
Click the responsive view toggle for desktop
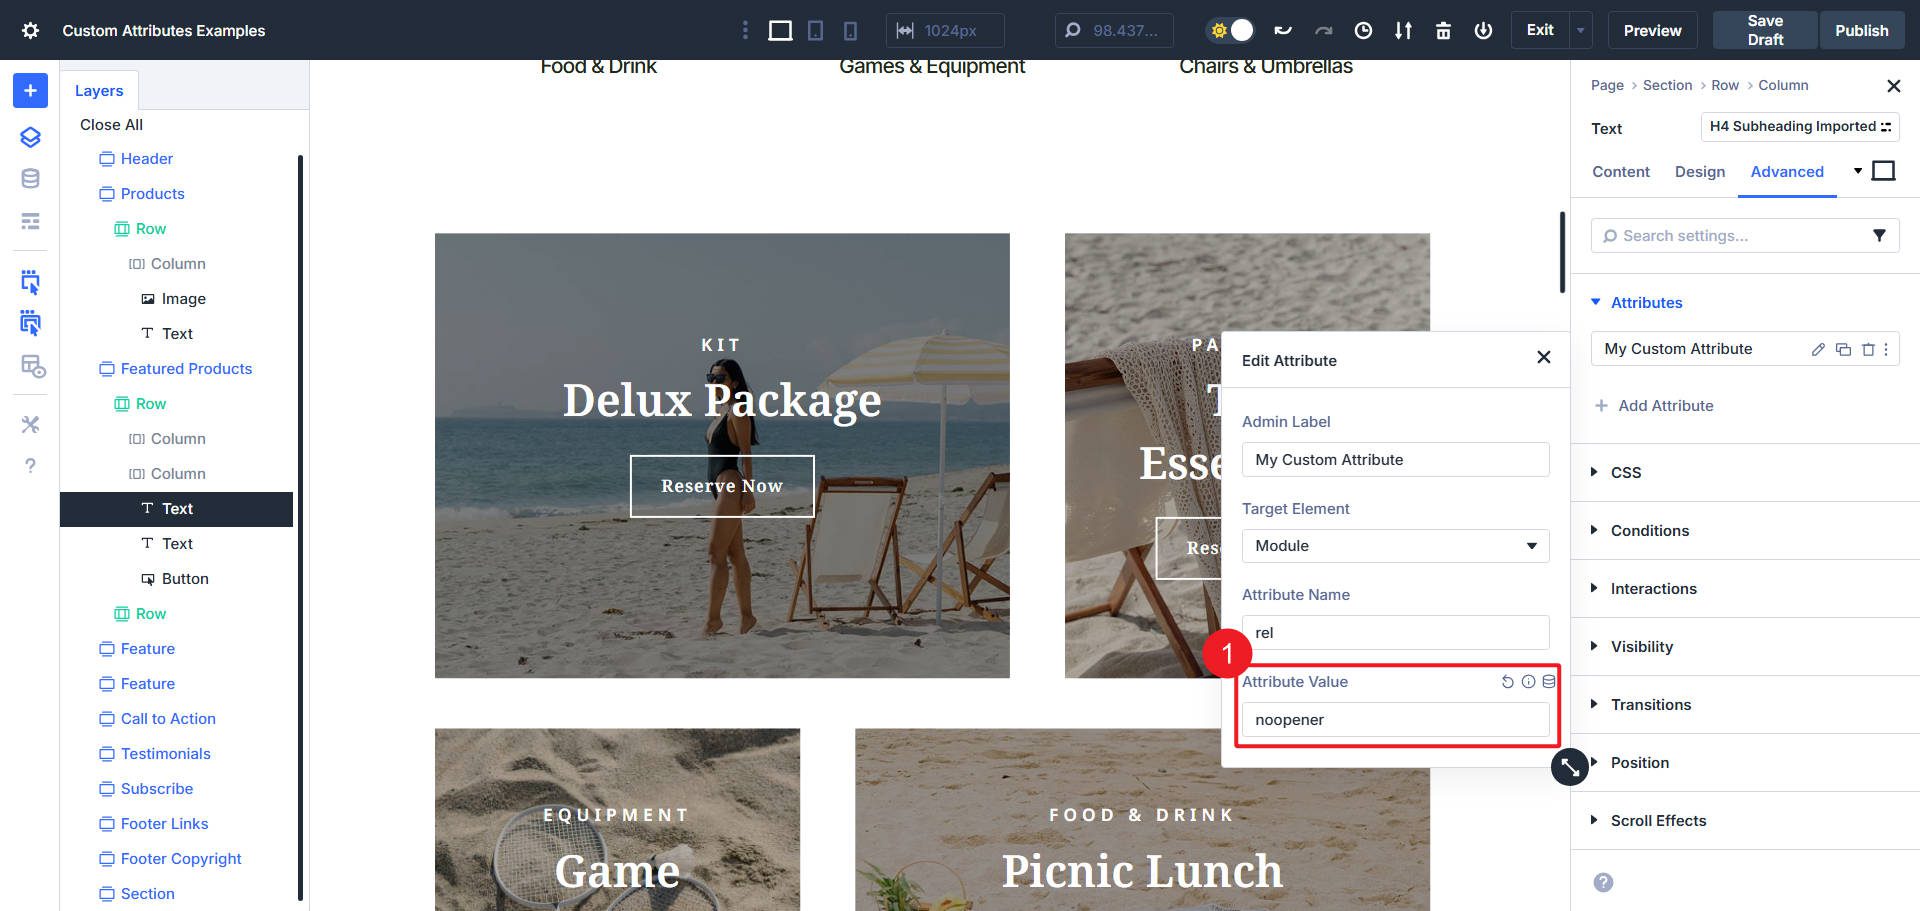(779, 30)
